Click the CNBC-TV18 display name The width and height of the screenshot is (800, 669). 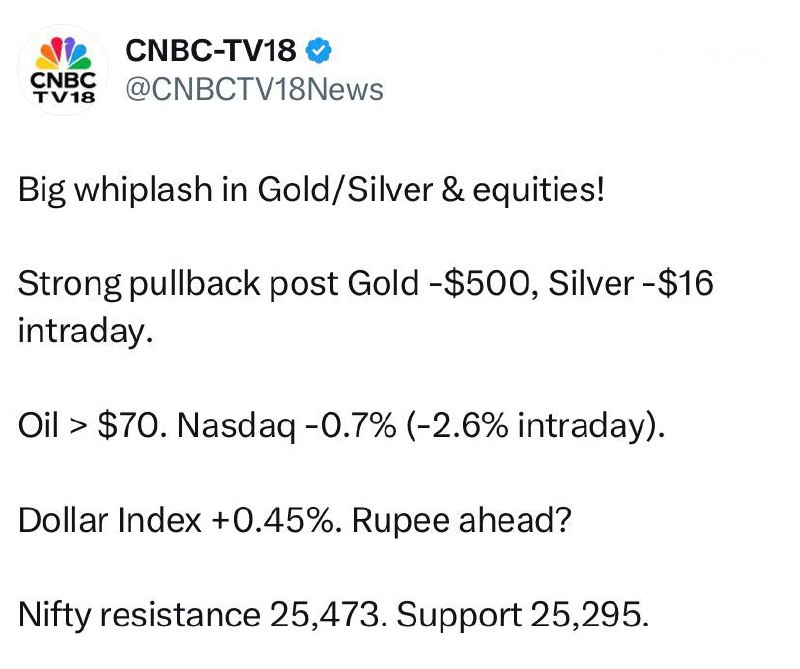coord(211,51)
